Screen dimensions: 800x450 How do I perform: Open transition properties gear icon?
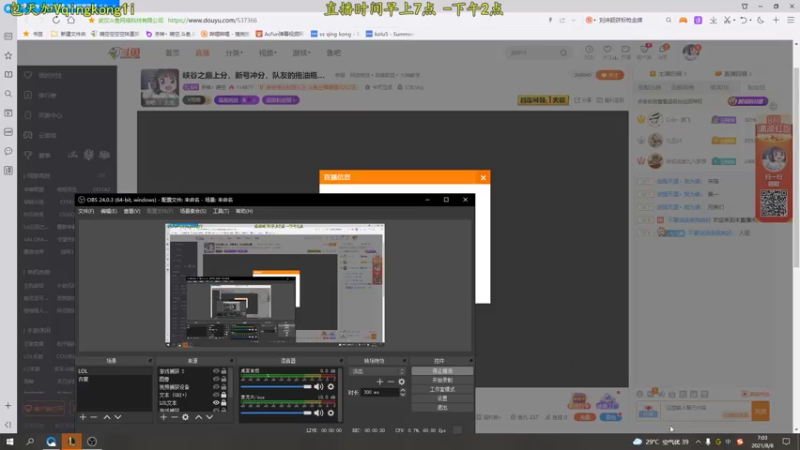[402, 382]
